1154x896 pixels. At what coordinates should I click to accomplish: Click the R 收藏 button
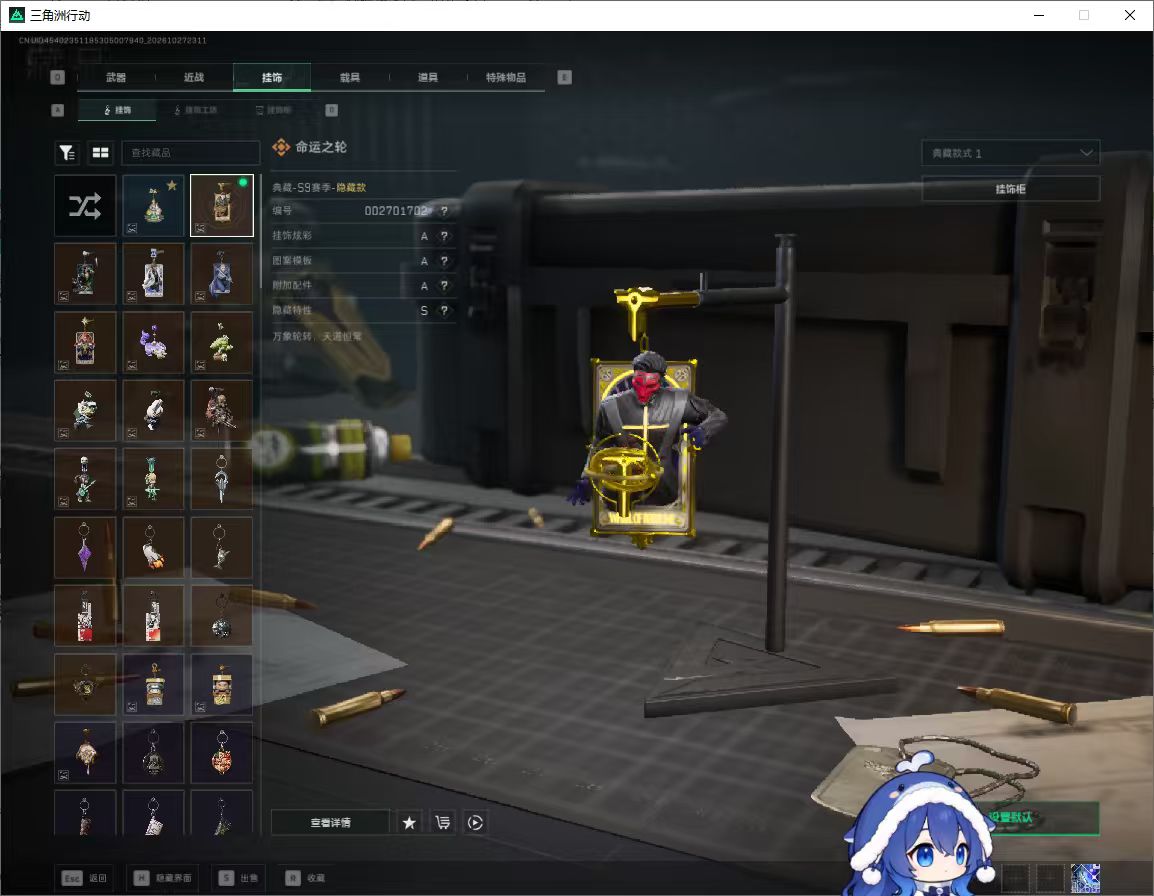tap(305, 878)
